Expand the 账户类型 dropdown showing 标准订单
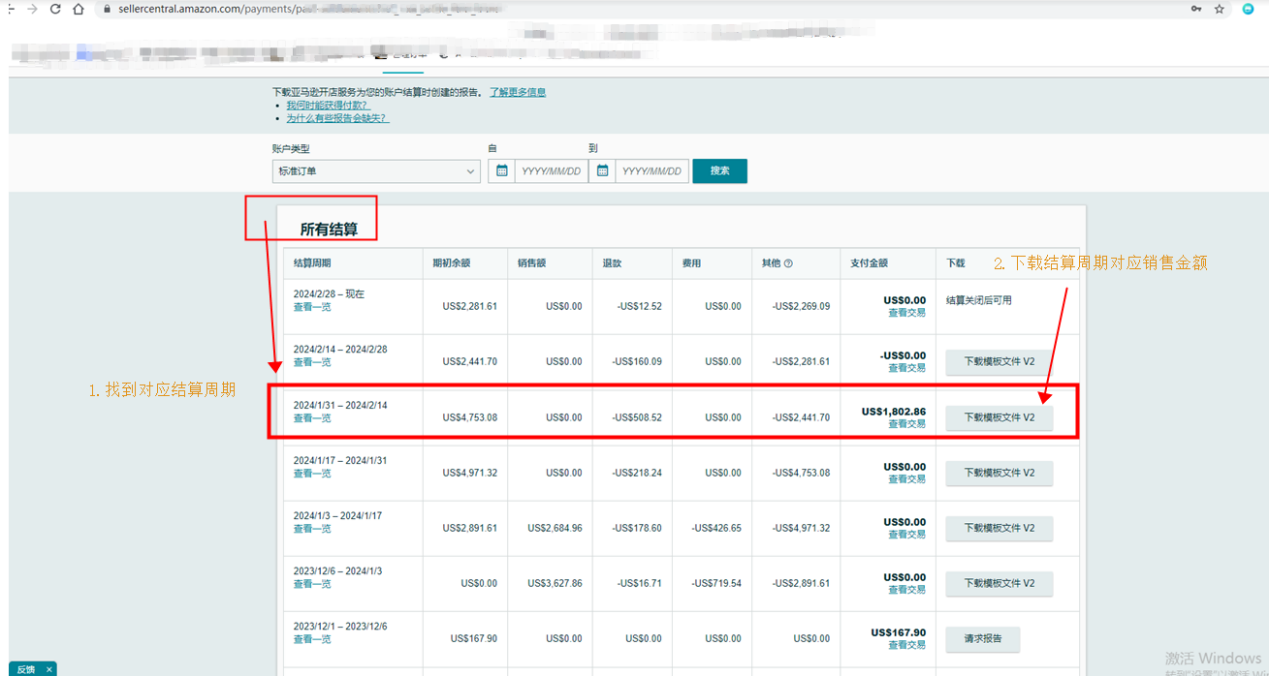 [376, 171]
